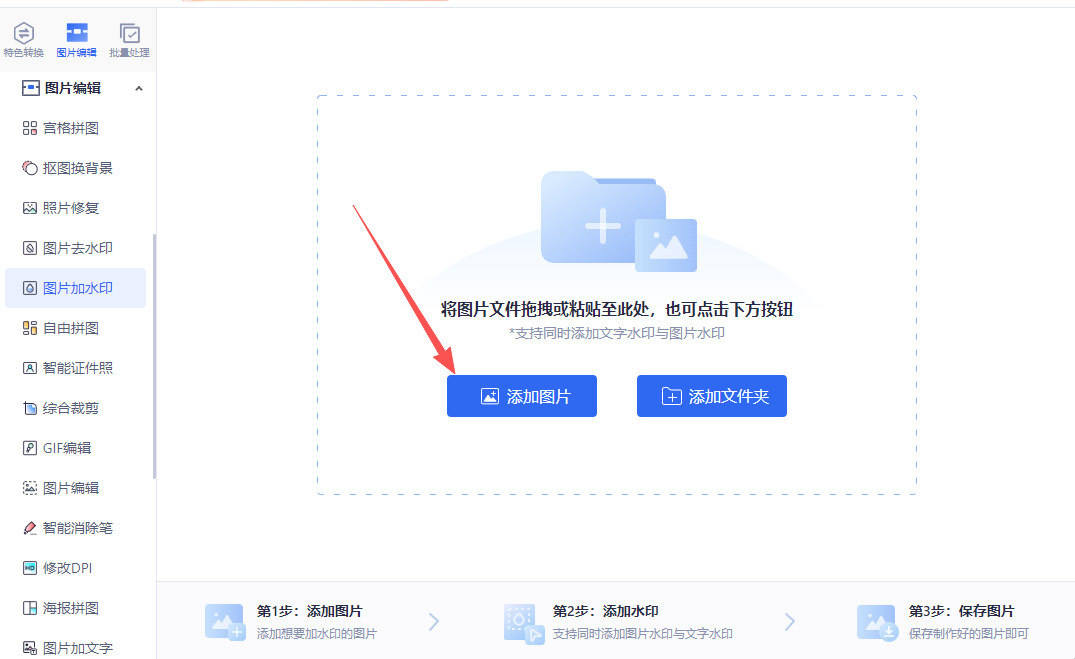1075x659 pixels.
Task: Click the sidebar vertical scrollbar
Action: [x=154, y=356]
